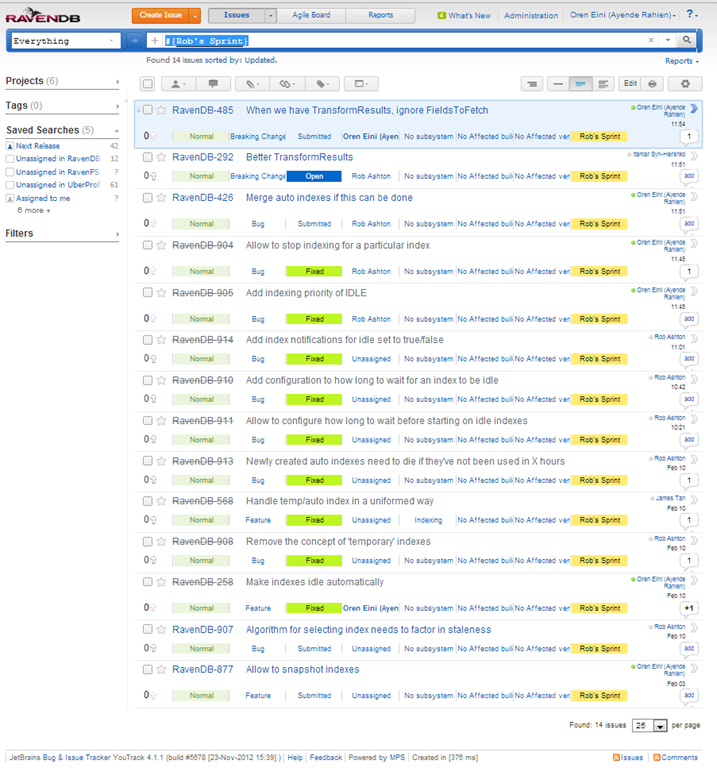The width and height of the screenshot is (717, 768).
Task: Click the print icon in toolbar
Action: pyautogui.click(x=652, y=84)
